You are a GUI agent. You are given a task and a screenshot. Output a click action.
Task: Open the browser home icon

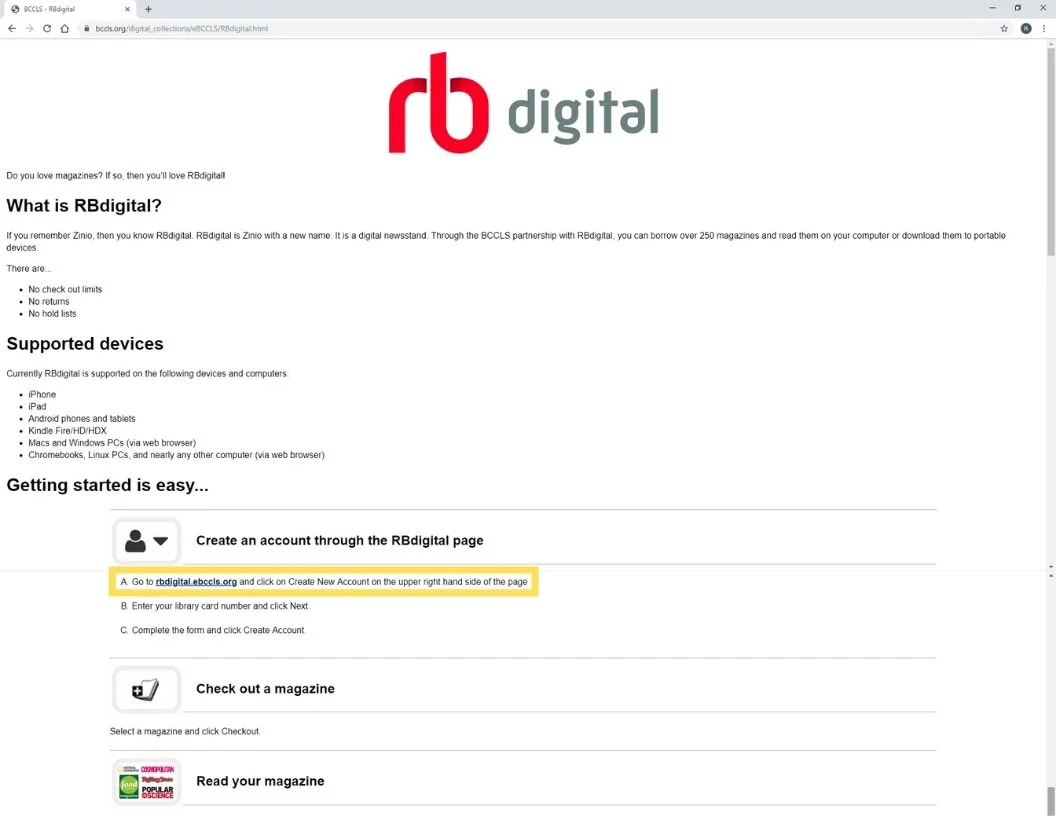pos(65,28)
